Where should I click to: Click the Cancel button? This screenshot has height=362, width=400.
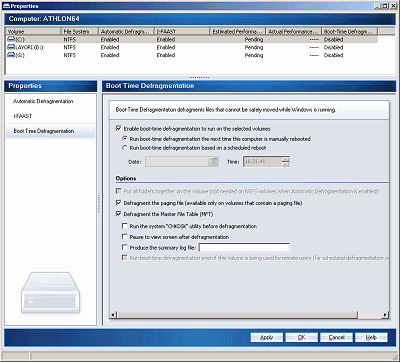(336, 337)
